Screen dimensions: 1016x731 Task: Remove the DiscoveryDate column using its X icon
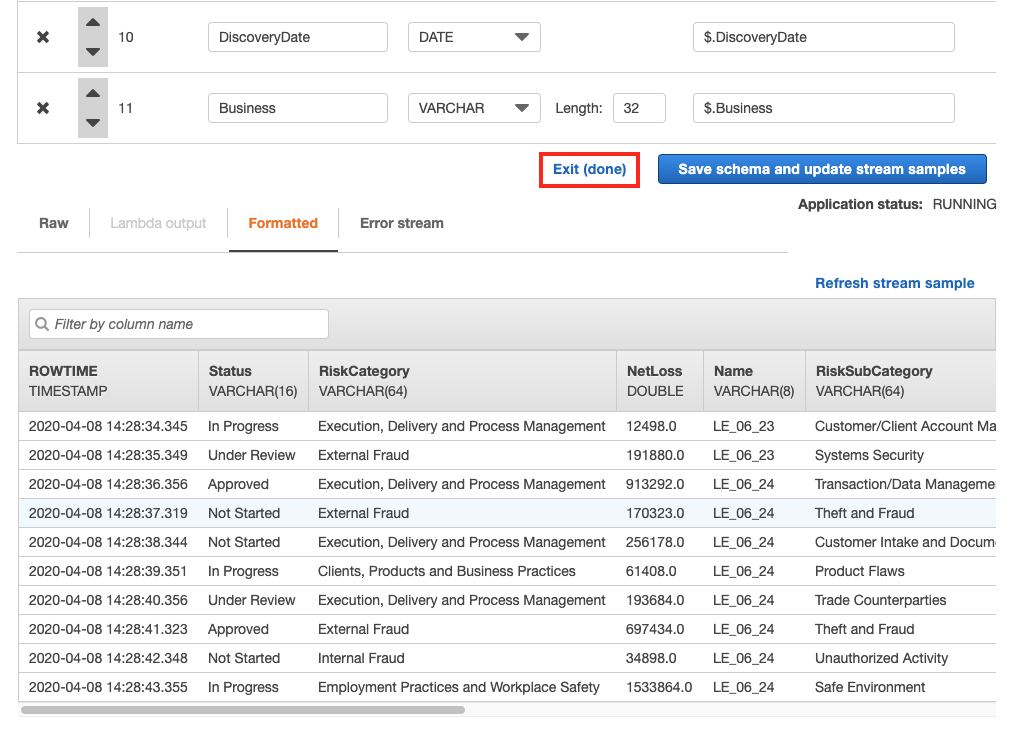coord(42,37)
